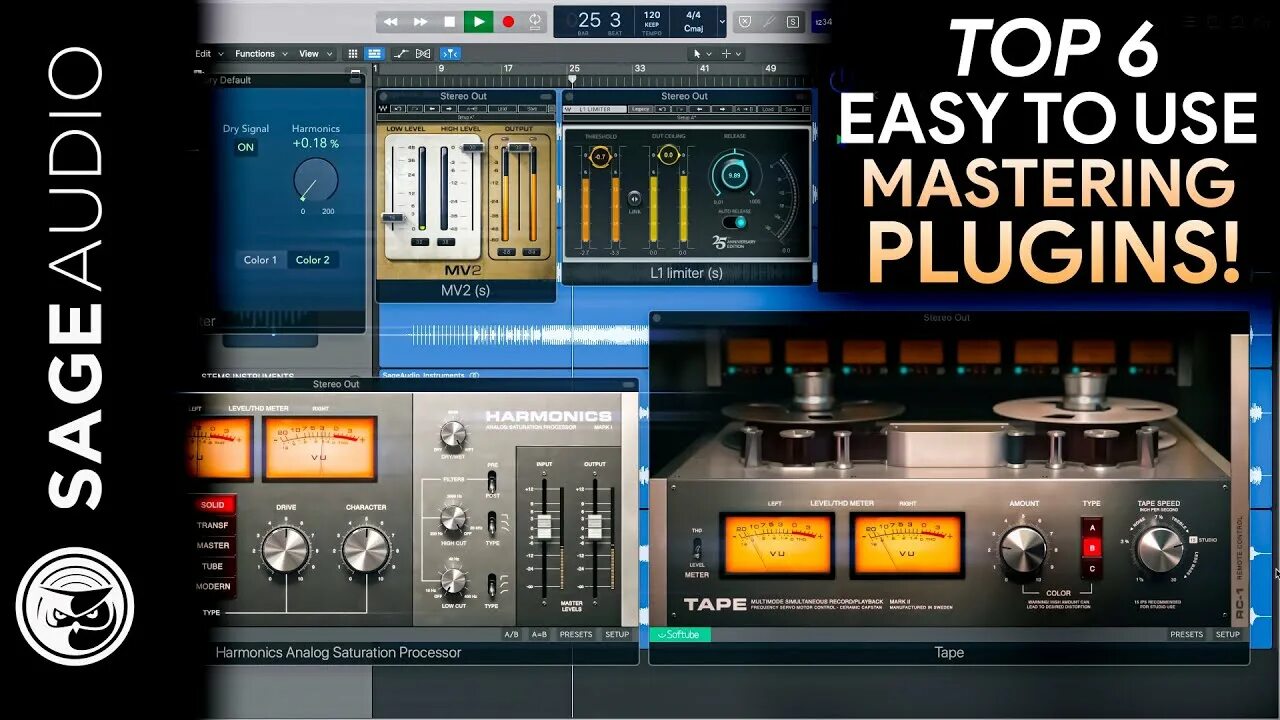Click the HIGH CUT knob
This screenshot has width=1280, height=720.
click(x=453, y=517)
